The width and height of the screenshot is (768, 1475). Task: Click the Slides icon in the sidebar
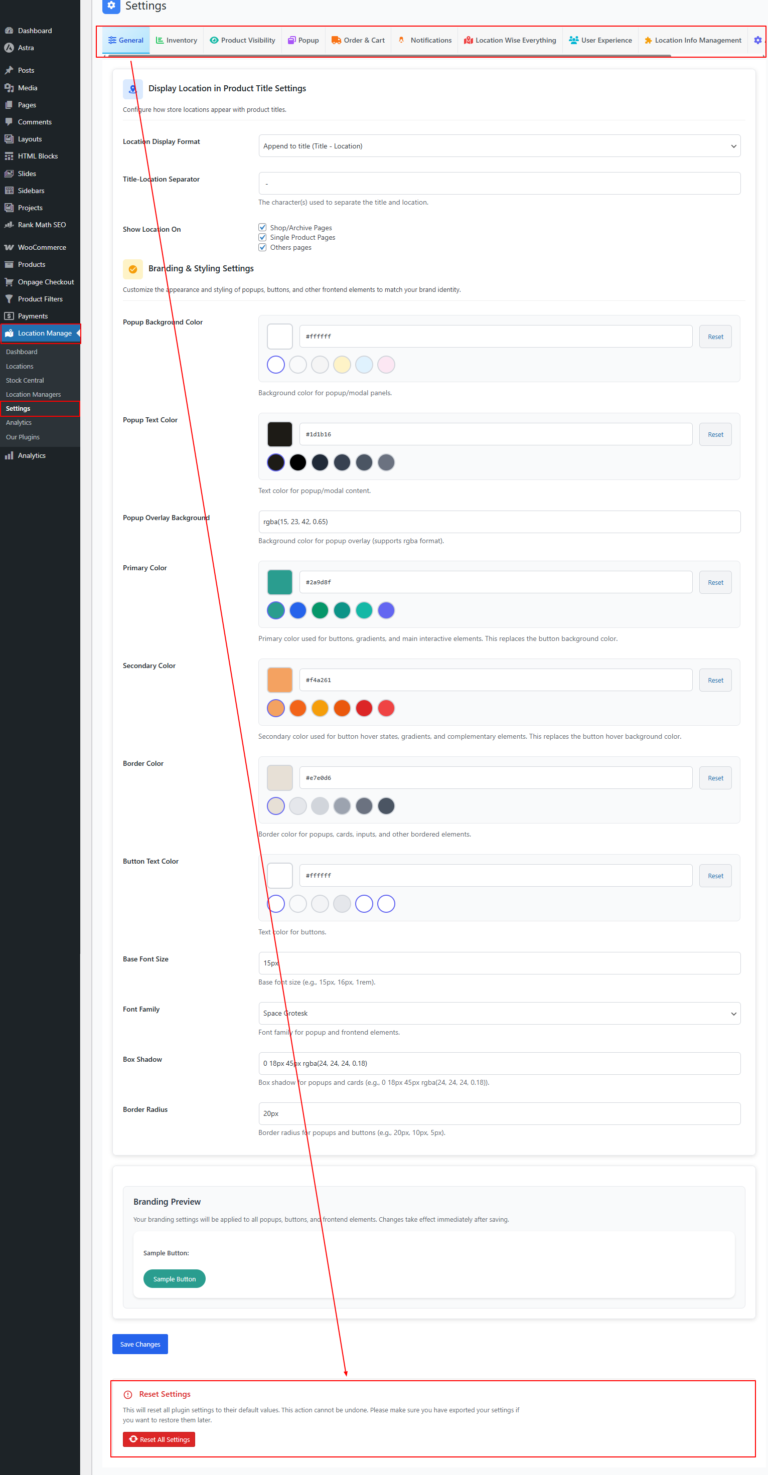pos(9,173)
